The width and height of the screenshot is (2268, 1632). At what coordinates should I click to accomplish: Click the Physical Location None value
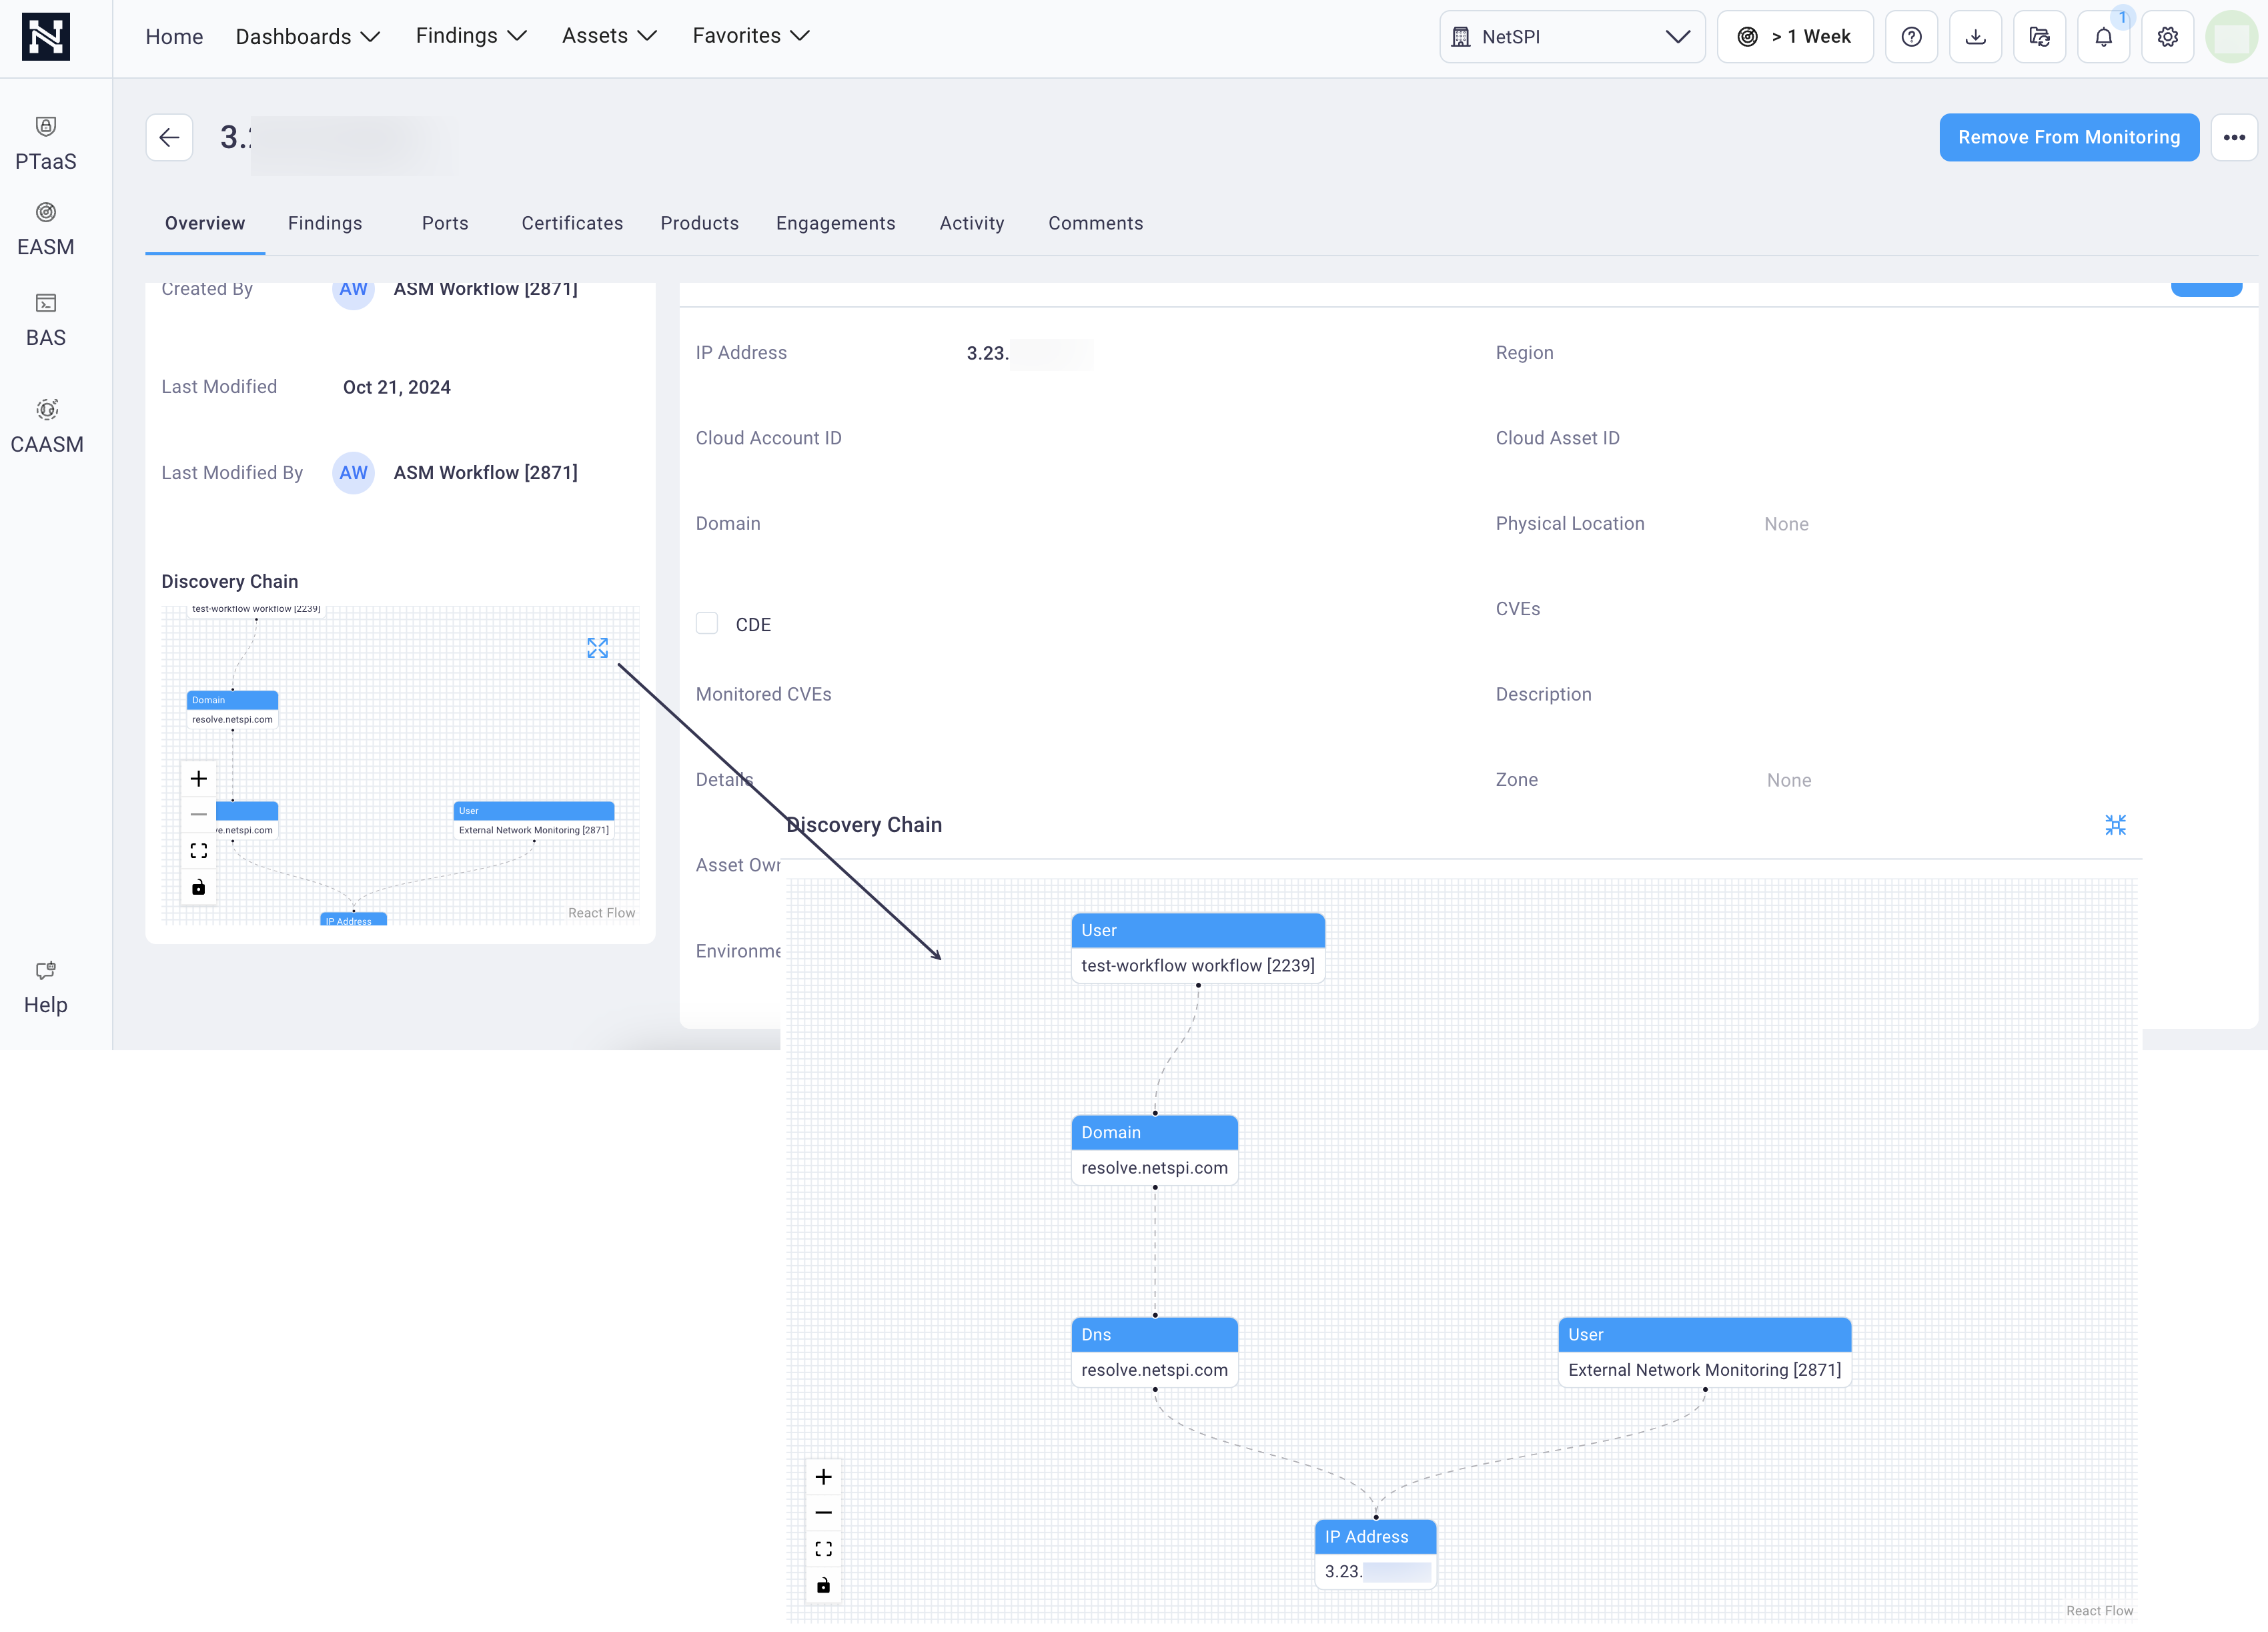click(1786, 524)
